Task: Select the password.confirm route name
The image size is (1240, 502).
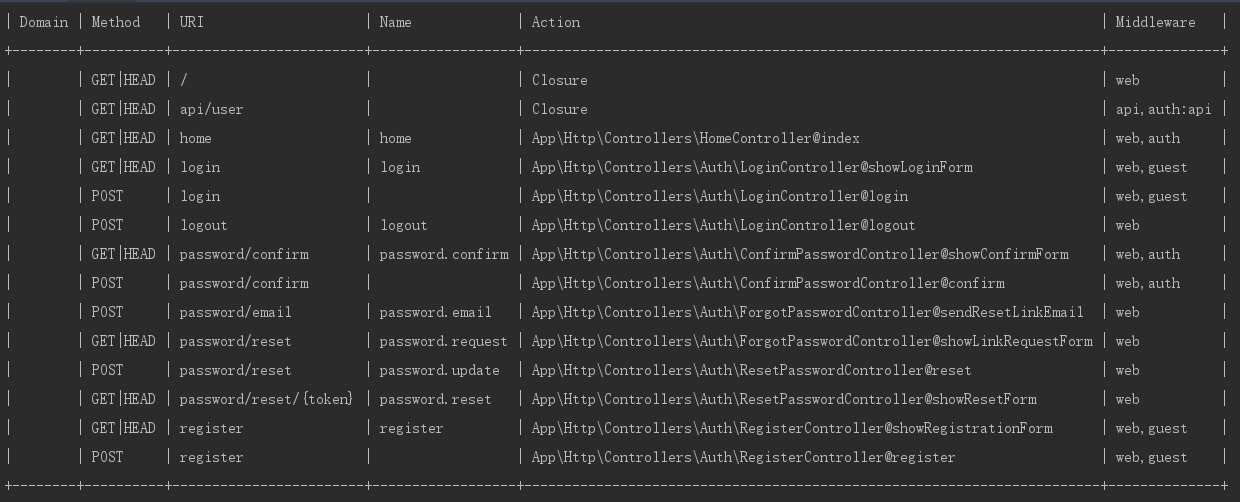Action: pos(444,254)
